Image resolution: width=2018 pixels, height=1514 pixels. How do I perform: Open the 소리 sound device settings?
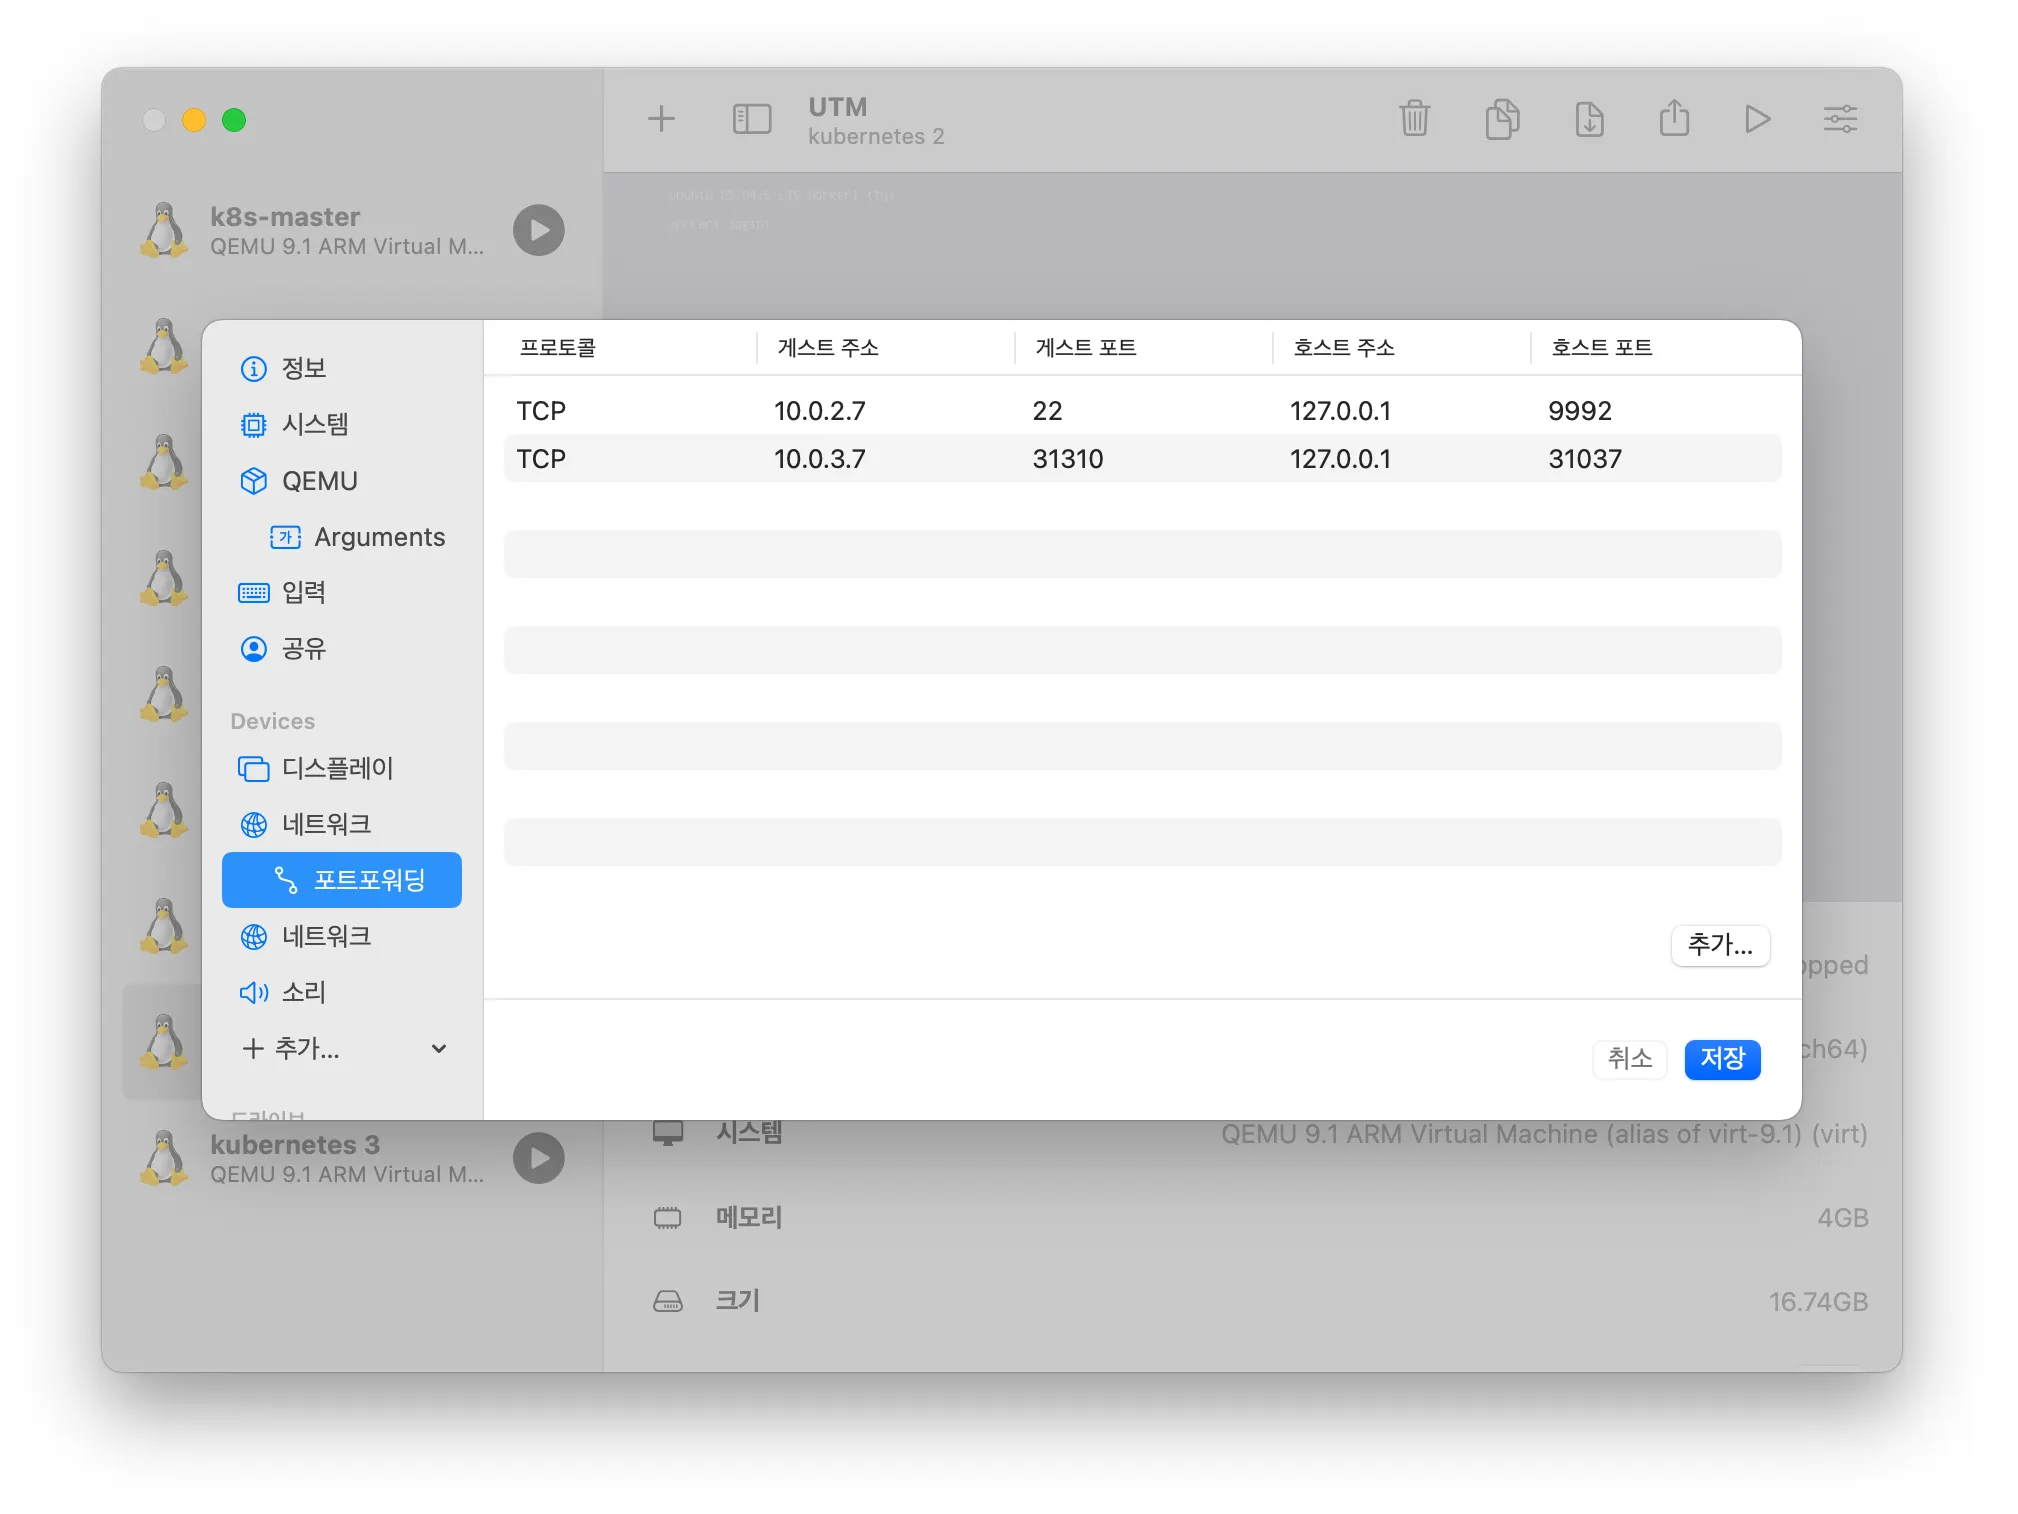tap(303, 992)
